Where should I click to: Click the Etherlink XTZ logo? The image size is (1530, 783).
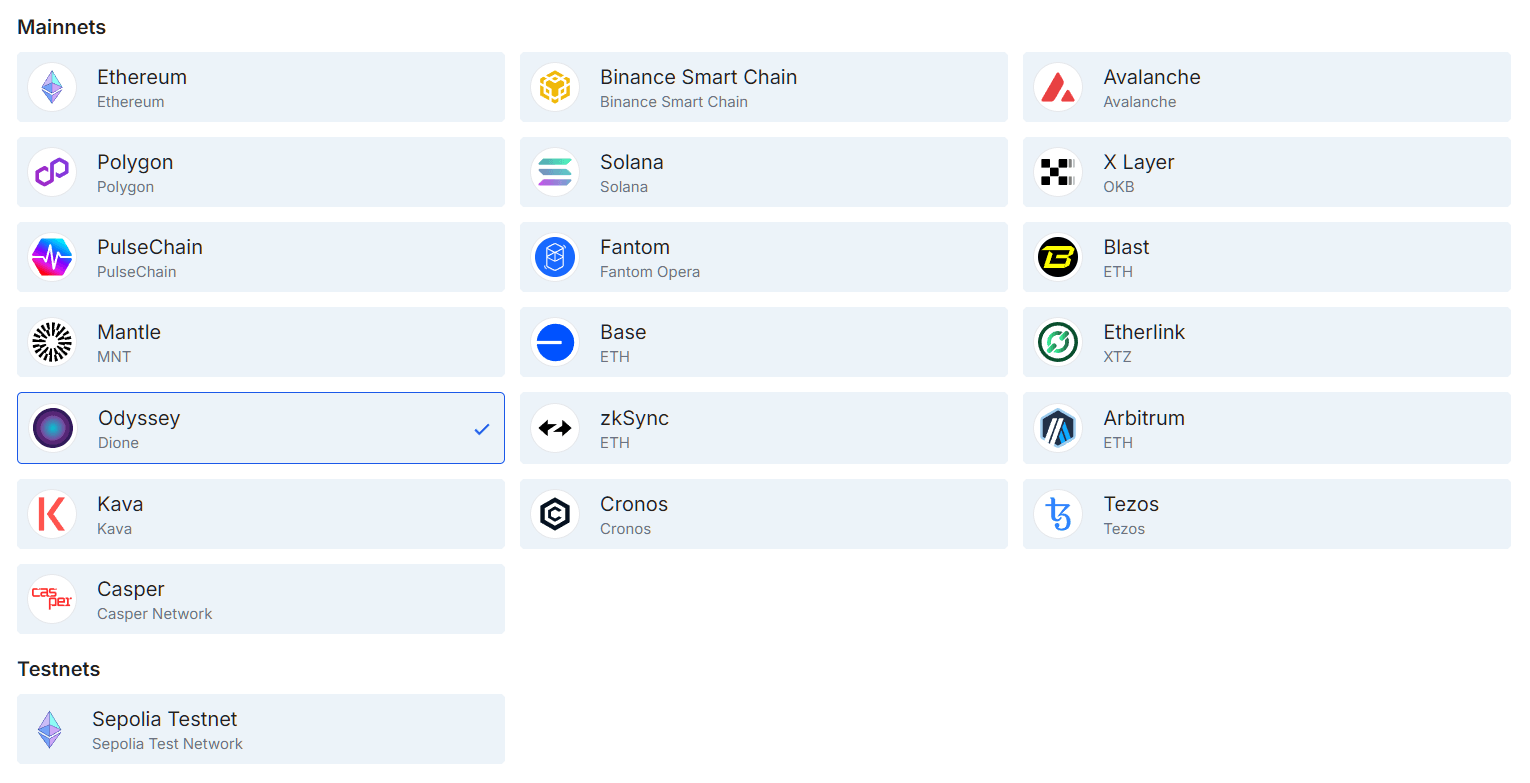[x=1058, y=342]
